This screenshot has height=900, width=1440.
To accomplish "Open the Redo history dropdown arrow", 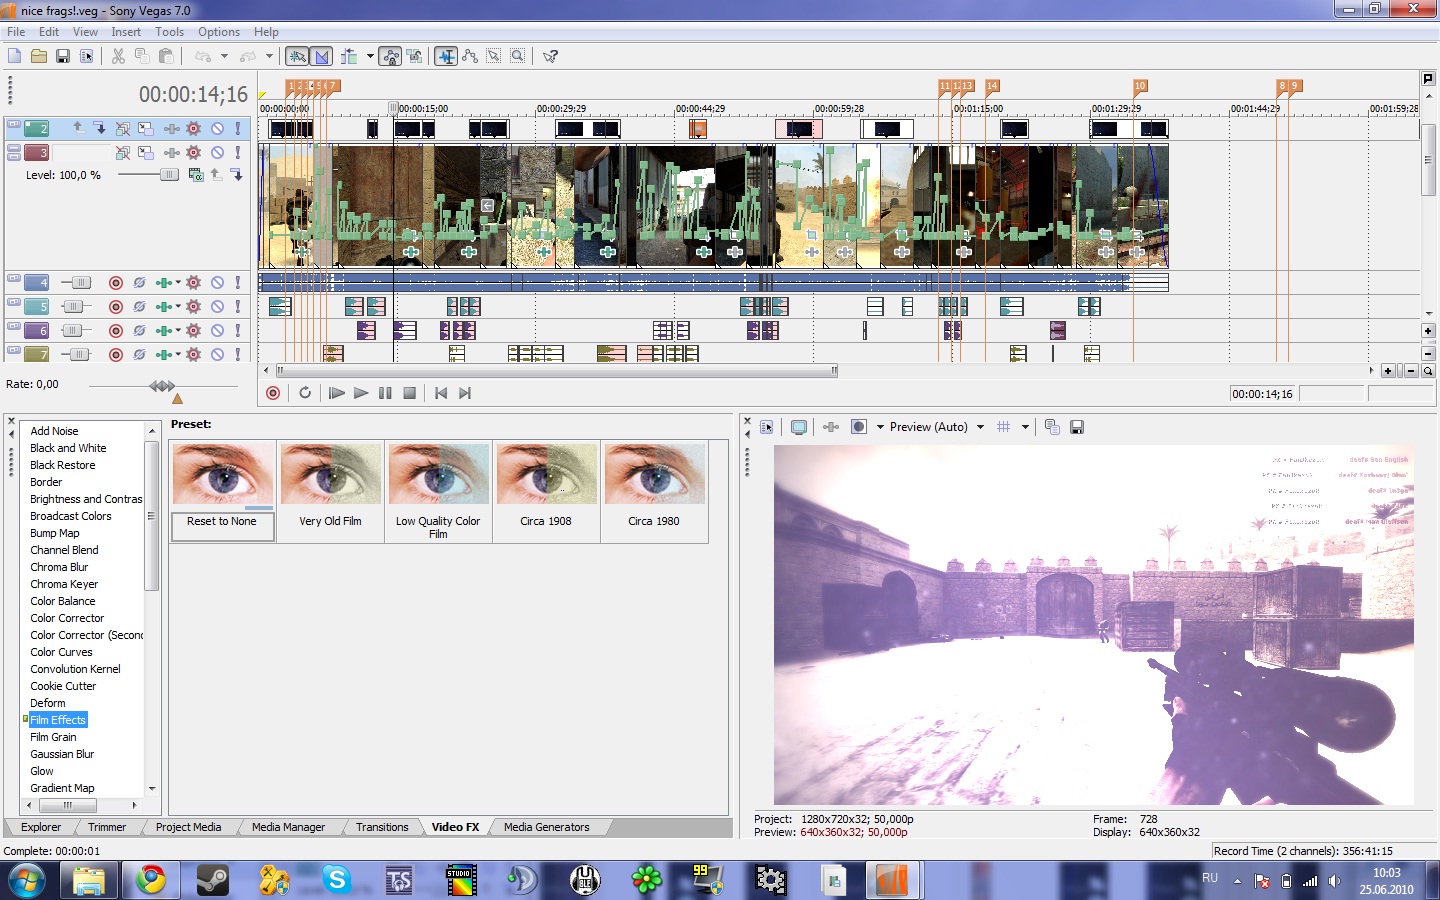I will (x=269, y=56).
